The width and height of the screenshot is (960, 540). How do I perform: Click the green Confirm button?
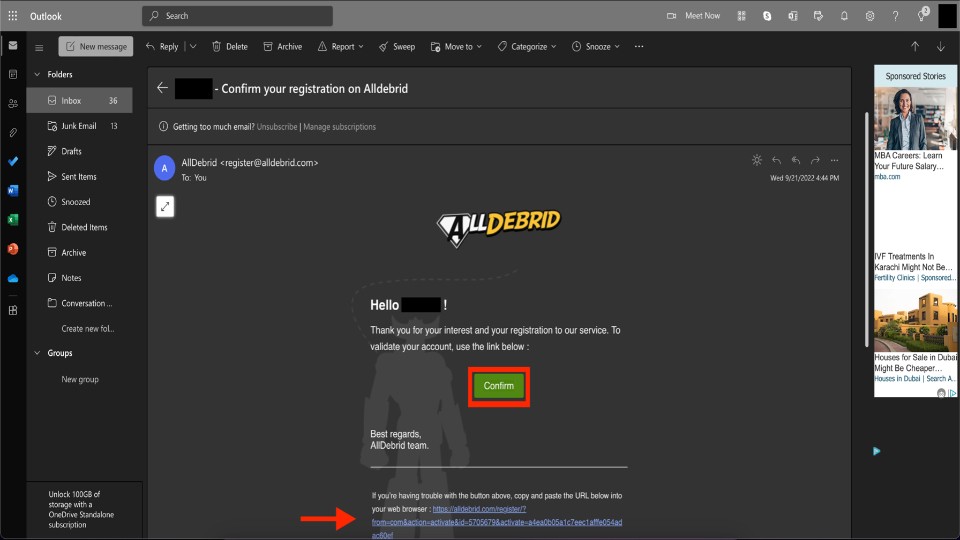coord(498,386)
